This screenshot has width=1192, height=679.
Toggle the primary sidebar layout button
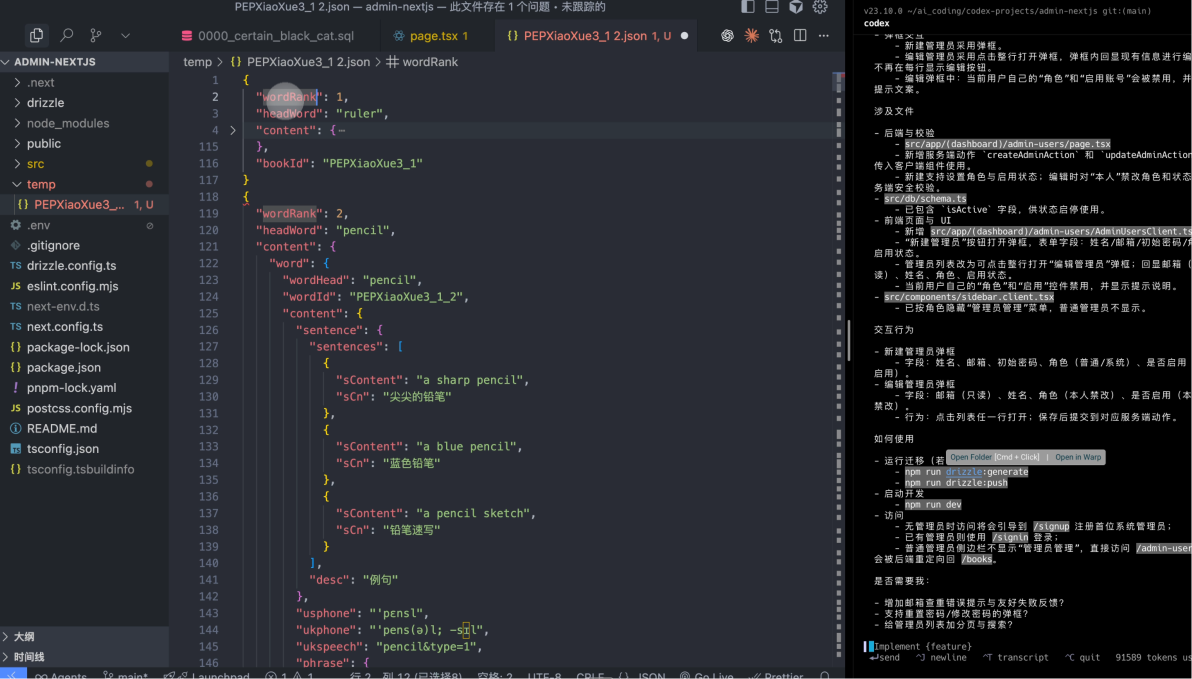748,7
